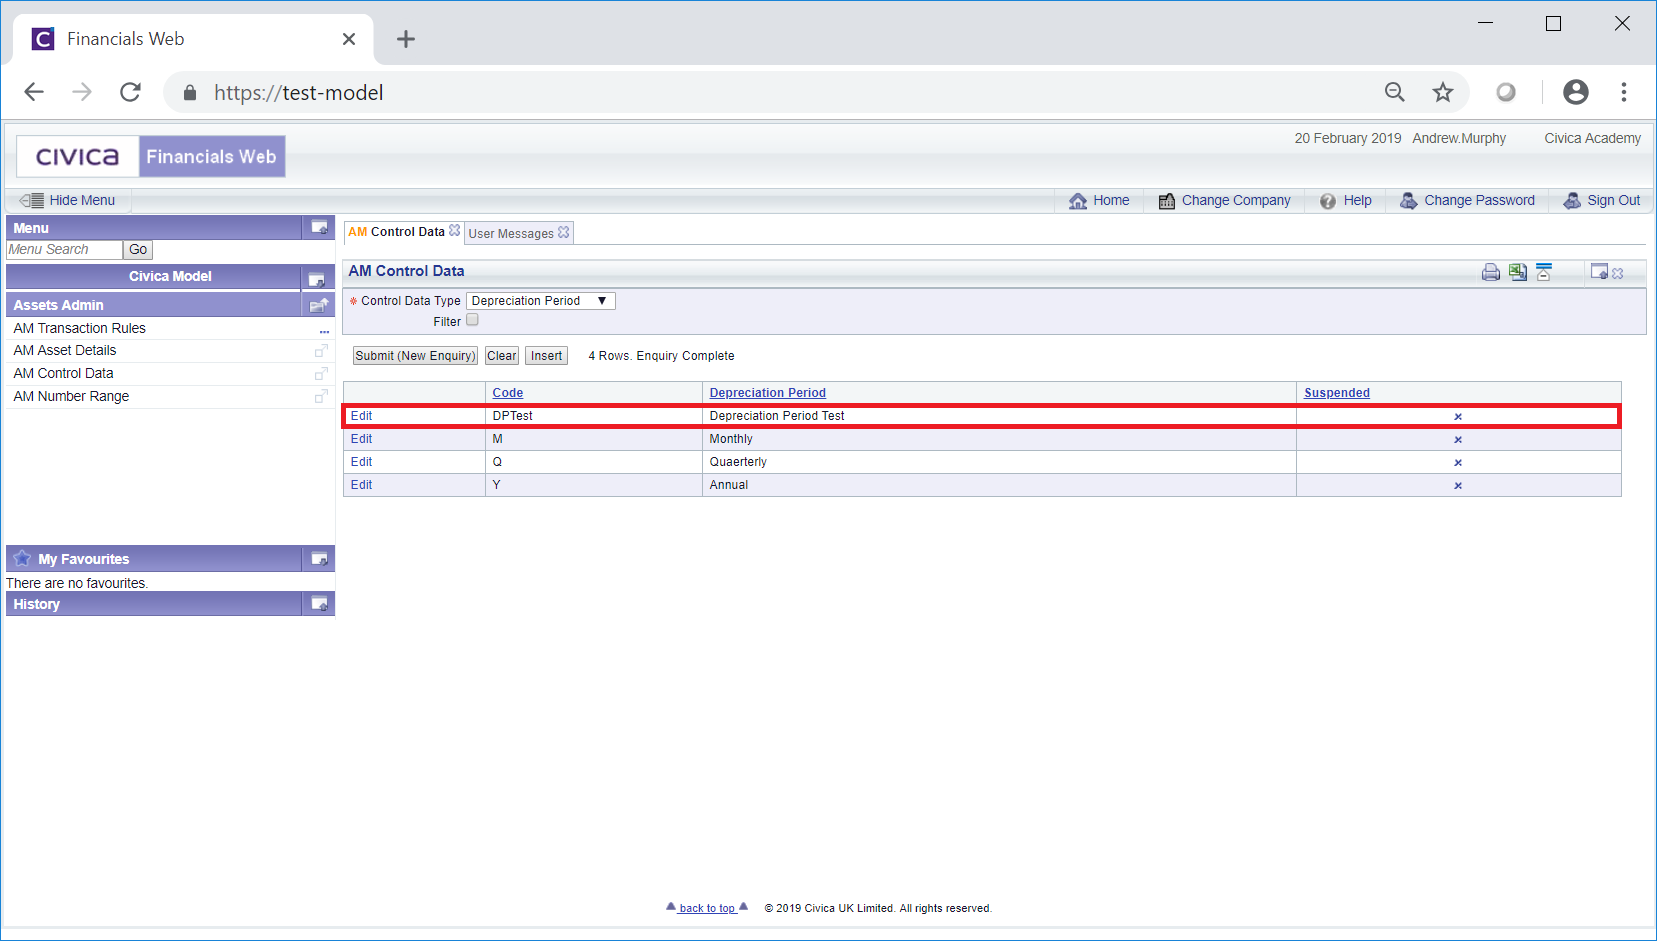
Task: Click the Assets Admin menu header
Action: tap(153, 305)
